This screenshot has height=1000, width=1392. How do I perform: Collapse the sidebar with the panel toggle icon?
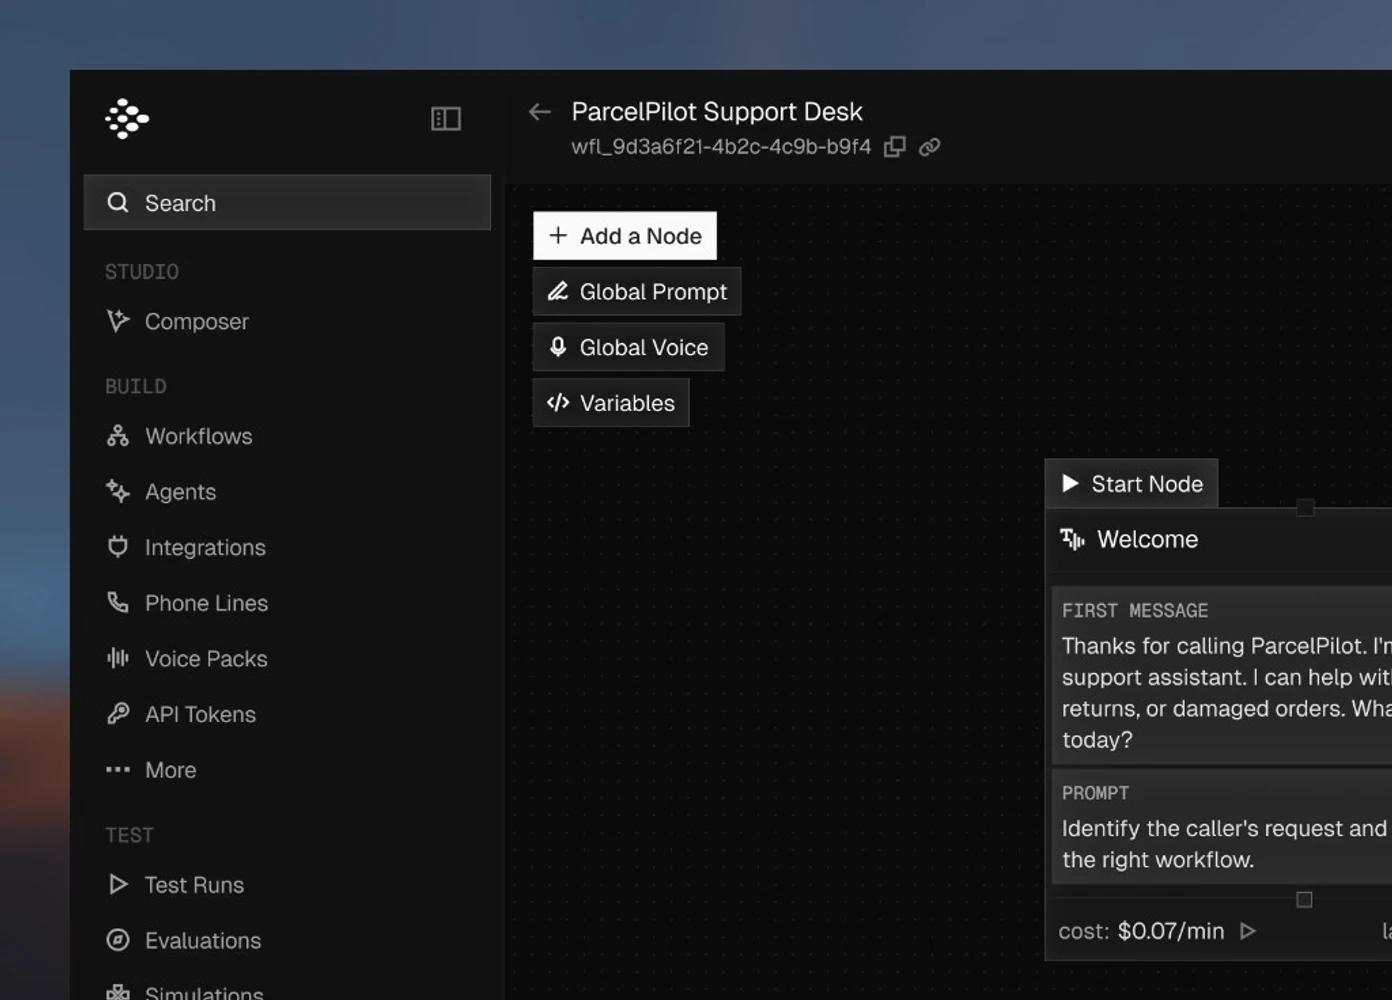(446, 119)
